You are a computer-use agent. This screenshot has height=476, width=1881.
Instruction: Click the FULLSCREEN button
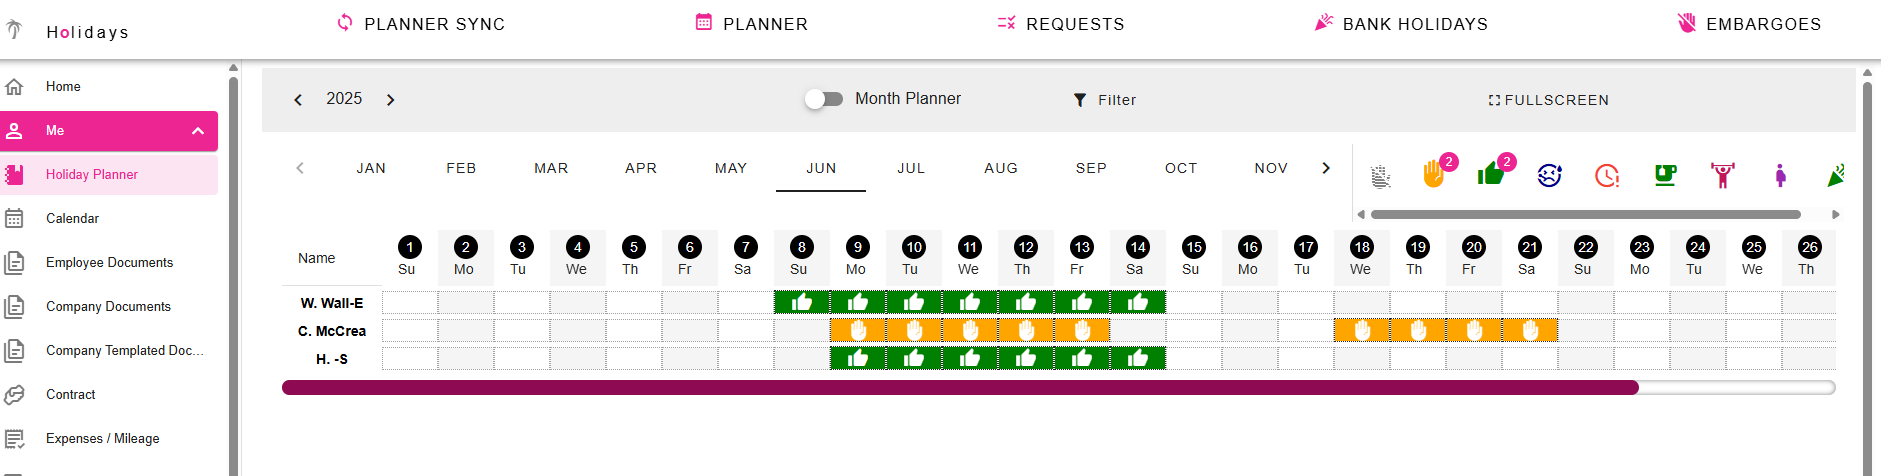coord(1548,100)
